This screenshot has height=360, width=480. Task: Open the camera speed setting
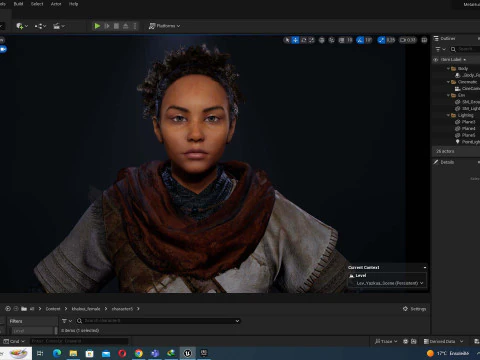408,40
